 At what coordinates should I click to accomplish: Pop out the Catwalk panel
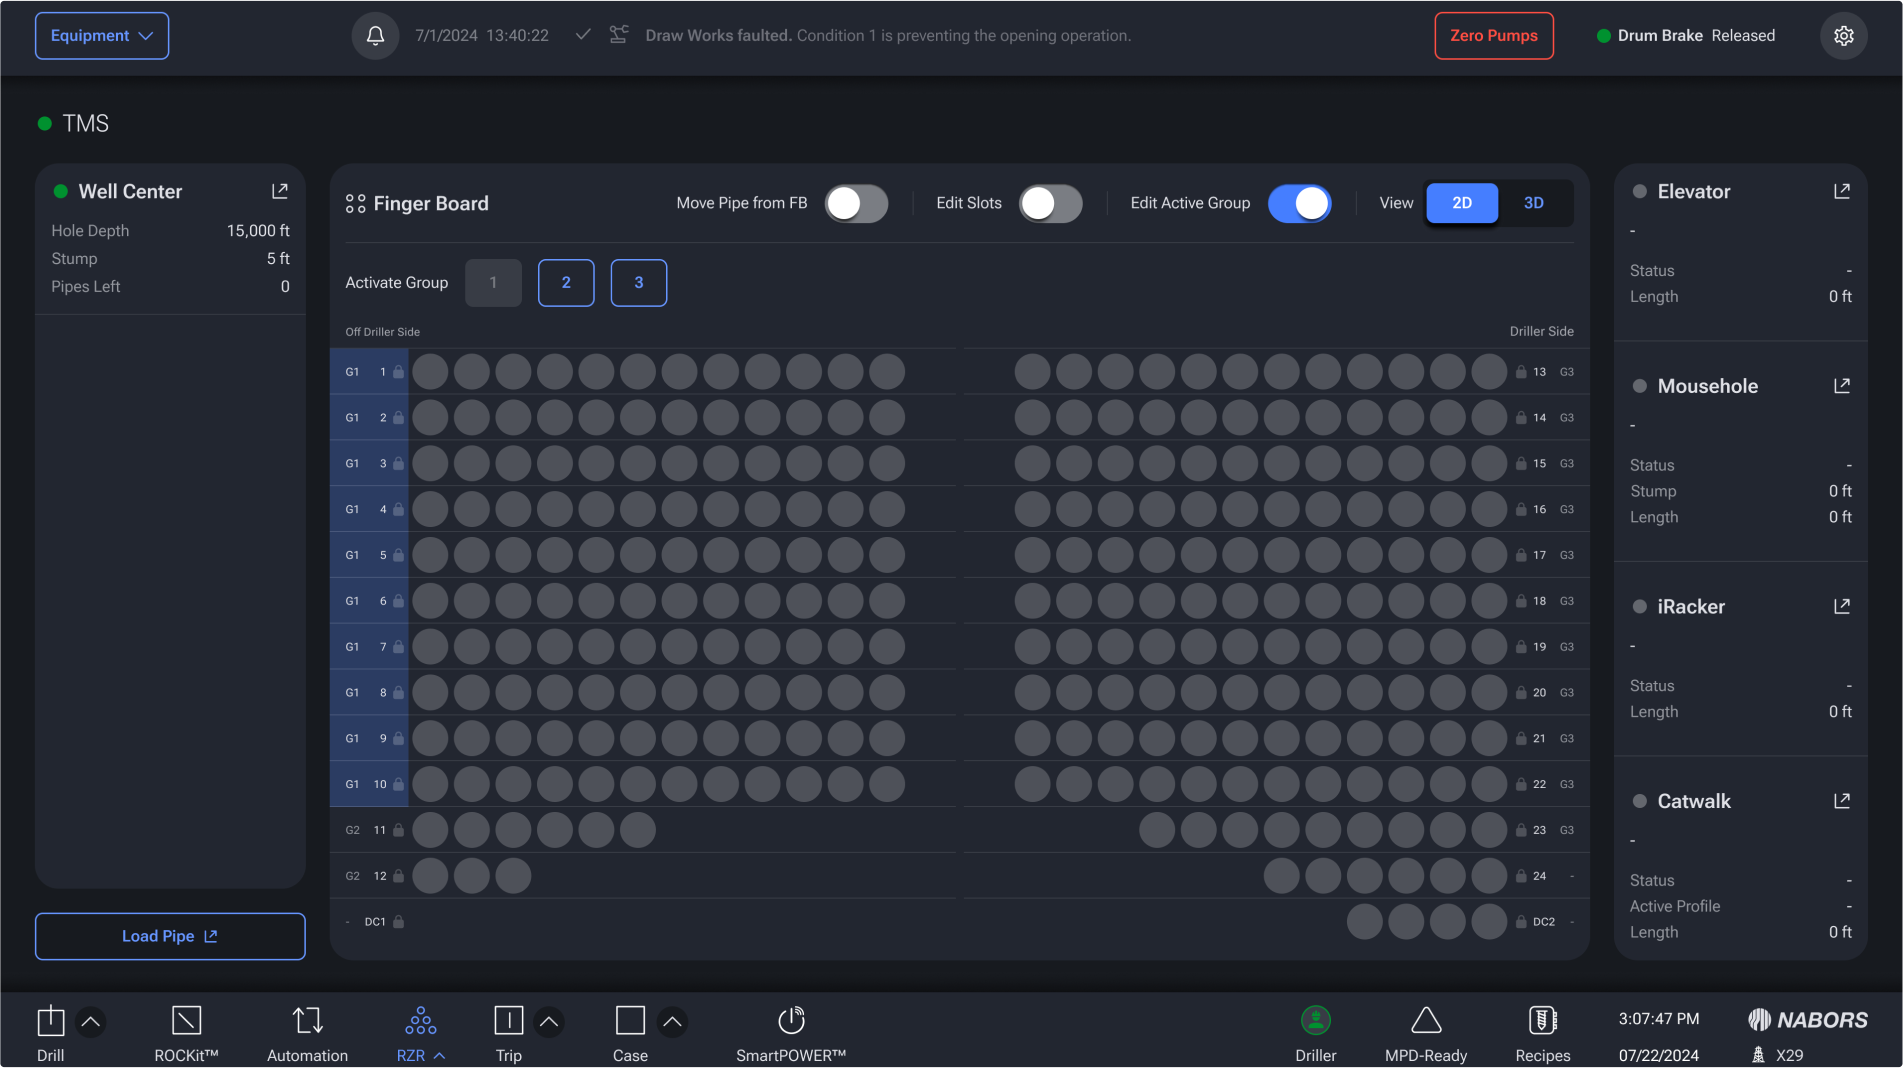point(1842,801)
